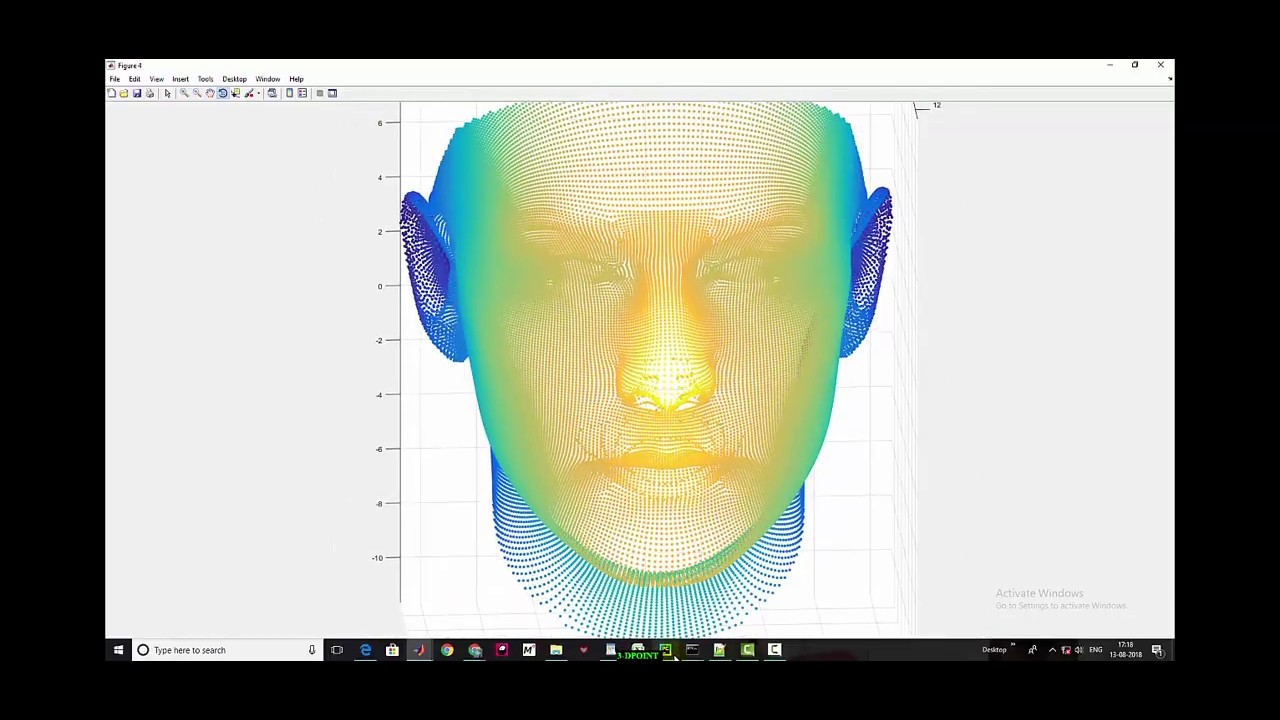Open the Windows Start menu
1280x720 pixels.
[118, 650]
